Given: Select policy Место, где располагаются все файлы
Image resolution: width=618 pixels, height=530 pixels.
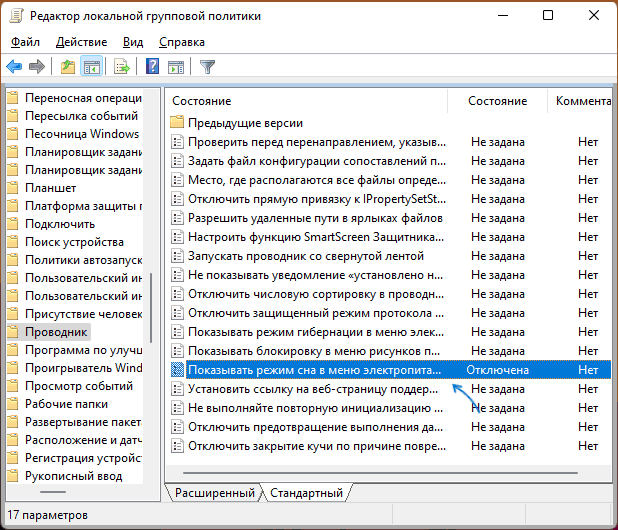Looking at the screenshot, I should coord(317,180).
